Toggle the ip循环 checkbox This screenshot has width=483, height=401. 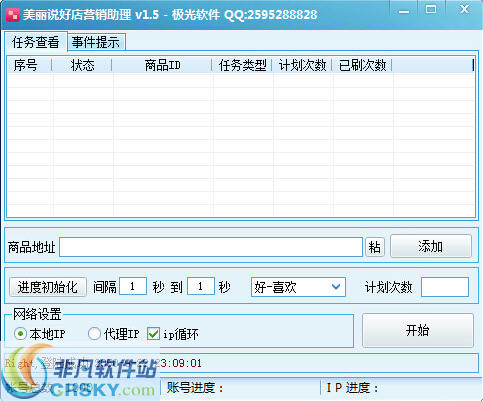(153, 334)
